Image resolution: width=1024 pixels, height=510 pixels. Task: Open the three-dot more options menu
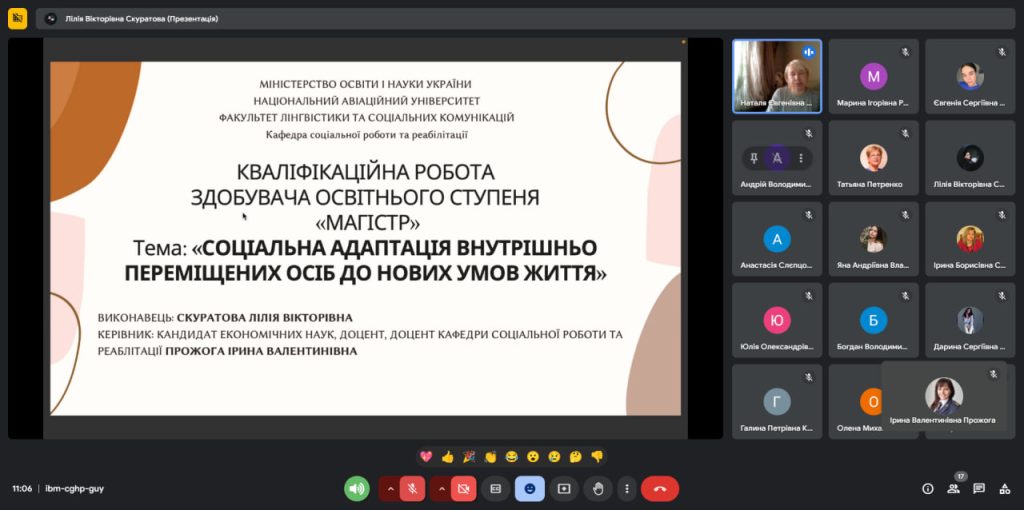[627, 488]
